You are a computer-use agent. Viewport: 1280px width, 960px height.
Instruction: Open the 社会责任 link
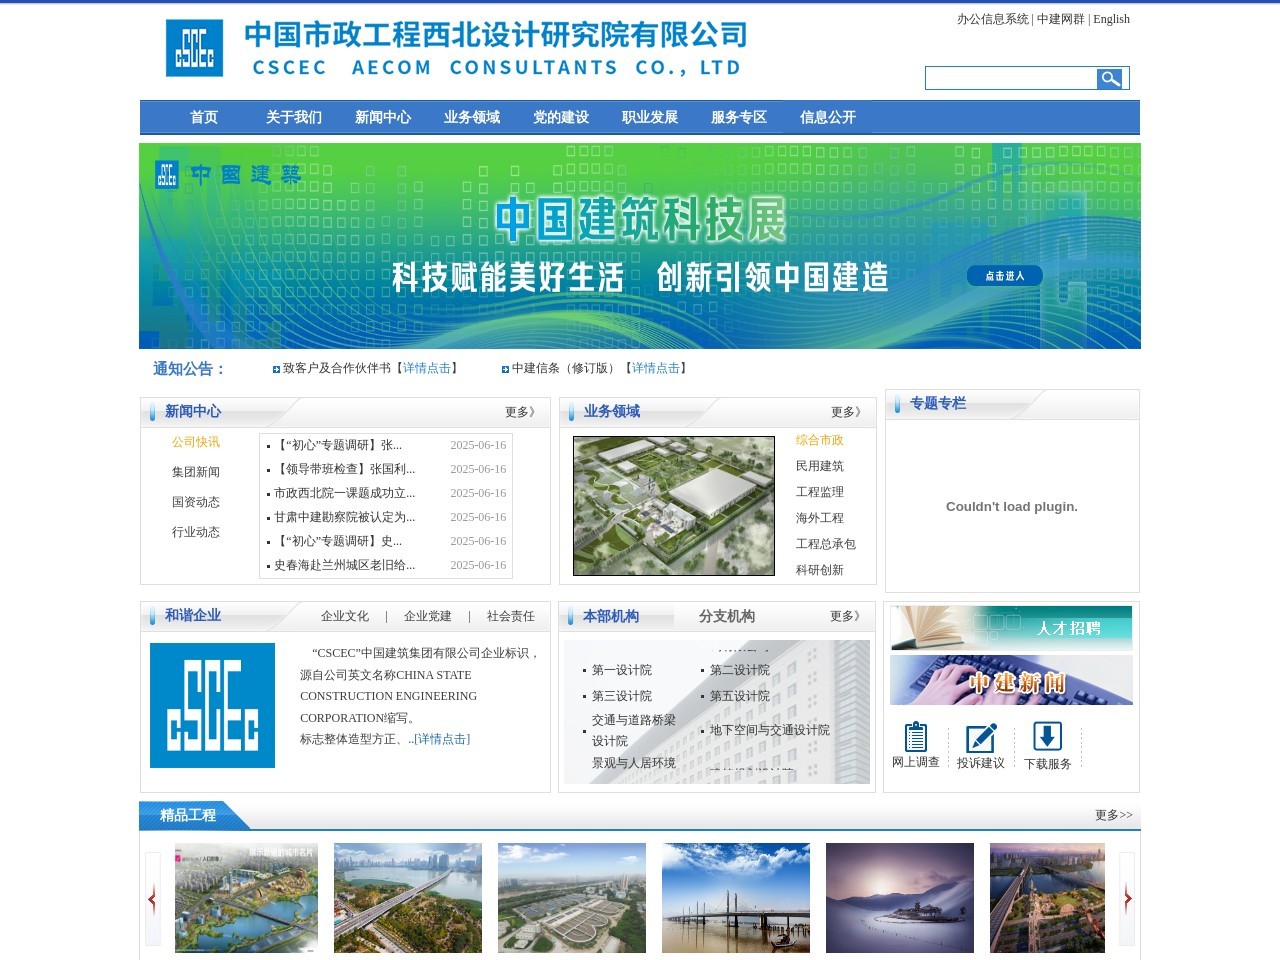pos(511,616)
